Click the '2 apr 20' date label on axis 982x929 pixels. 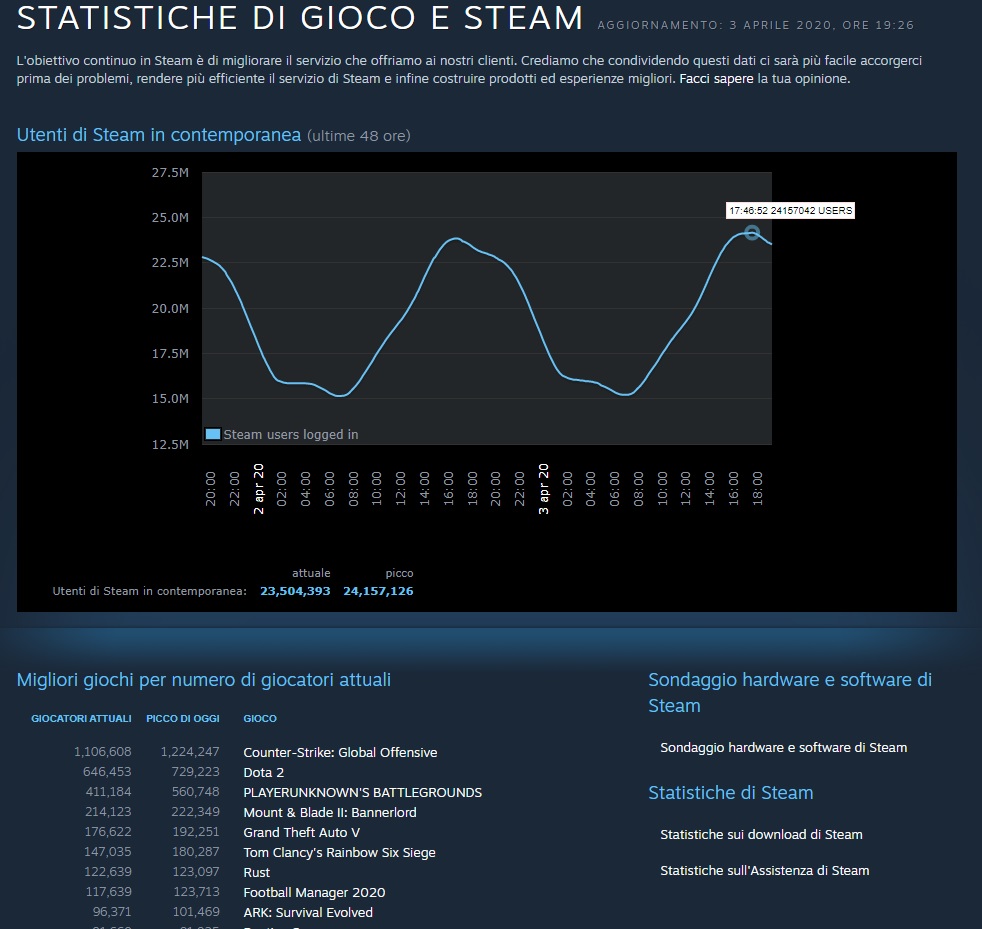[259, 489]
